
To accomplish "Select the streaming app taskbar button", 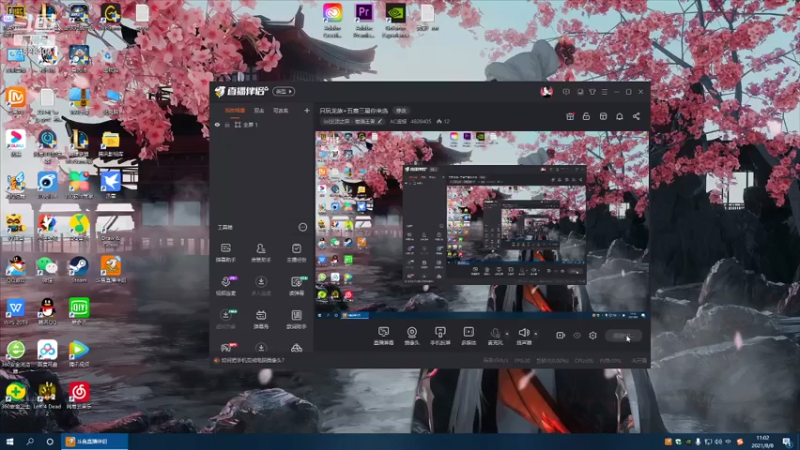I will 94,441.
